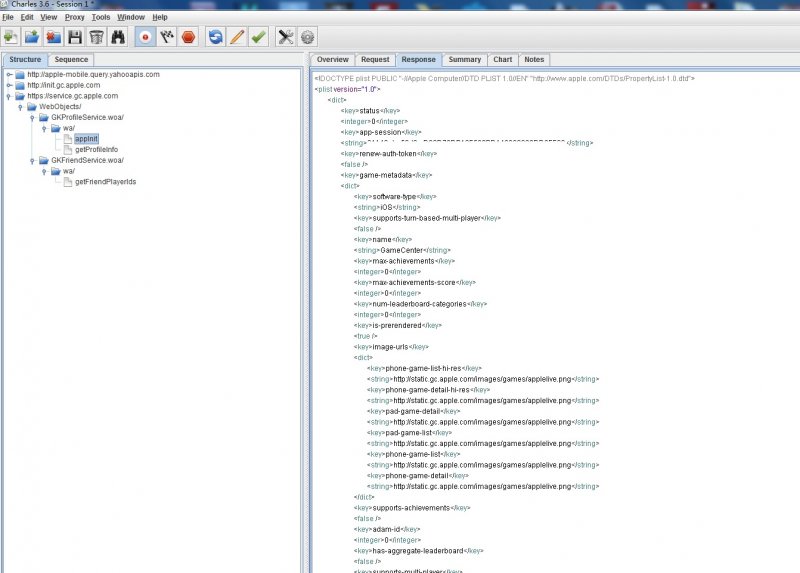This screenshot has width=800, height=573.
Task: Open Tools via wrench and screwdriver icon
Action: (286, 37)
